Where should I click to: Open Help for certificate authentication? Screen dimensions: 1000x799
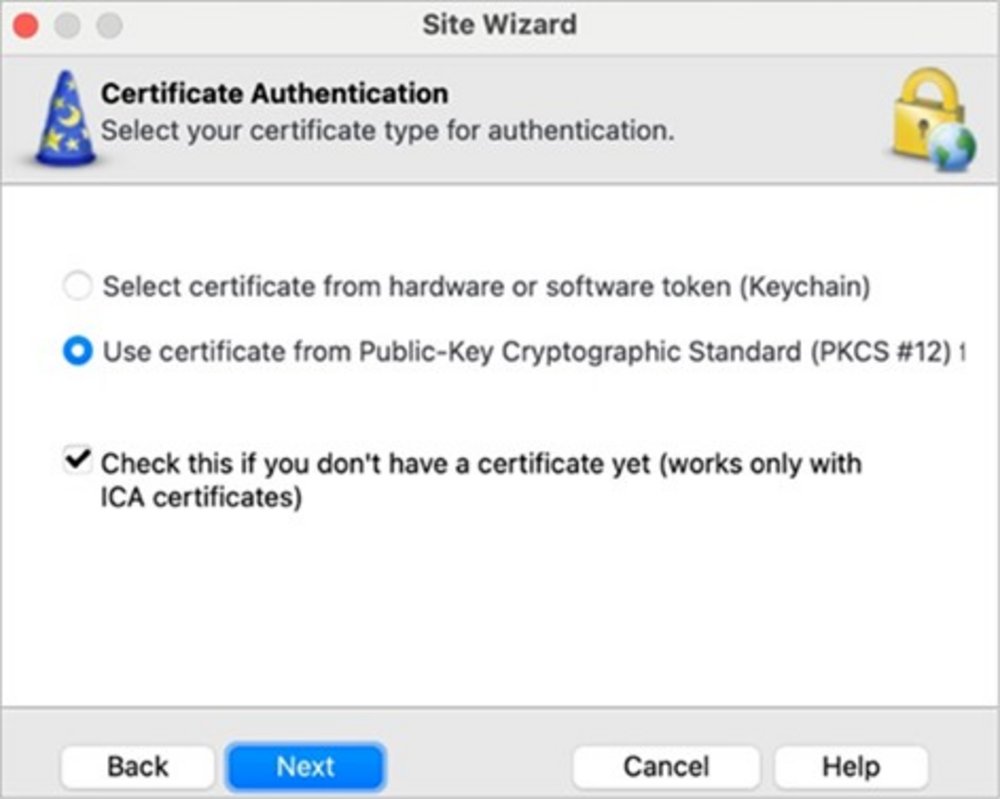click(x=851, y=767)
